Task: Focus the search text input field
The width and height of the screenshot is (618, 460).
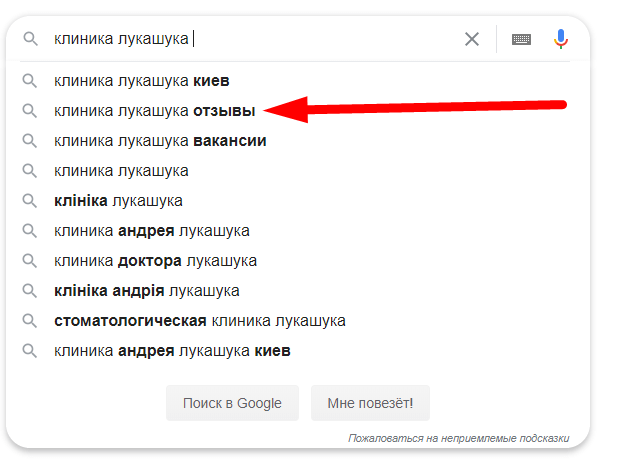Action: tap(300, 39)
